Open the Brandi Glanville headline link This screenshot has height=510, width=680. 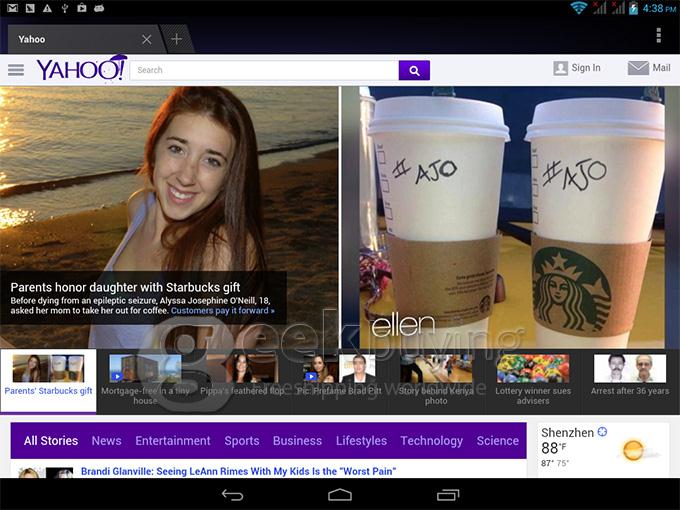[x=238, y=471]
